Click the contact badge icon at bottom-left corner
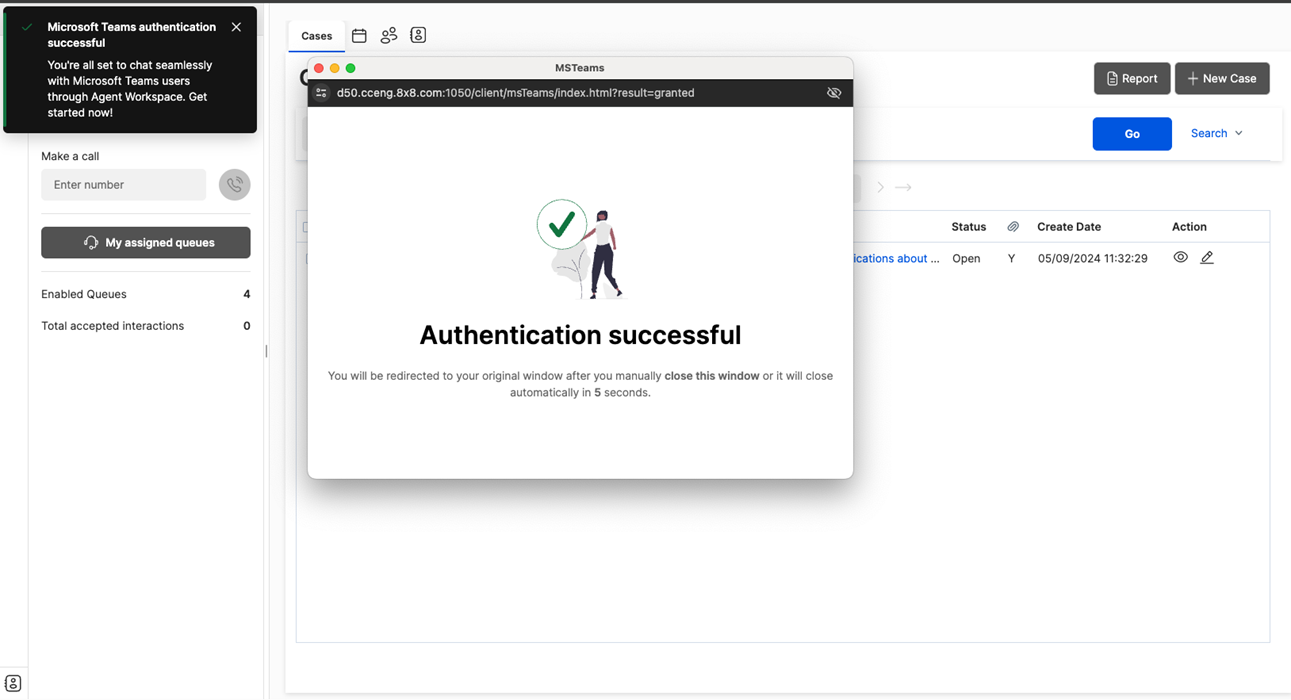This screenshot has width=1291, height=700. pos(13,684)
